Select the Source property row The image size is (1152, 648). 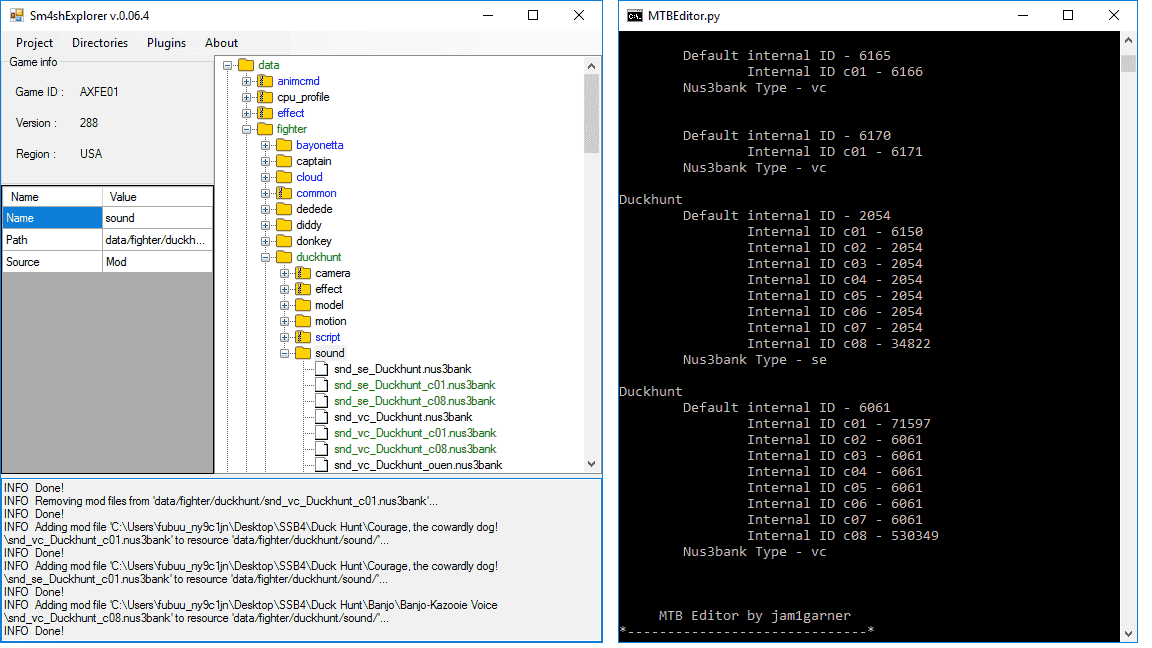tap(107, 262)
